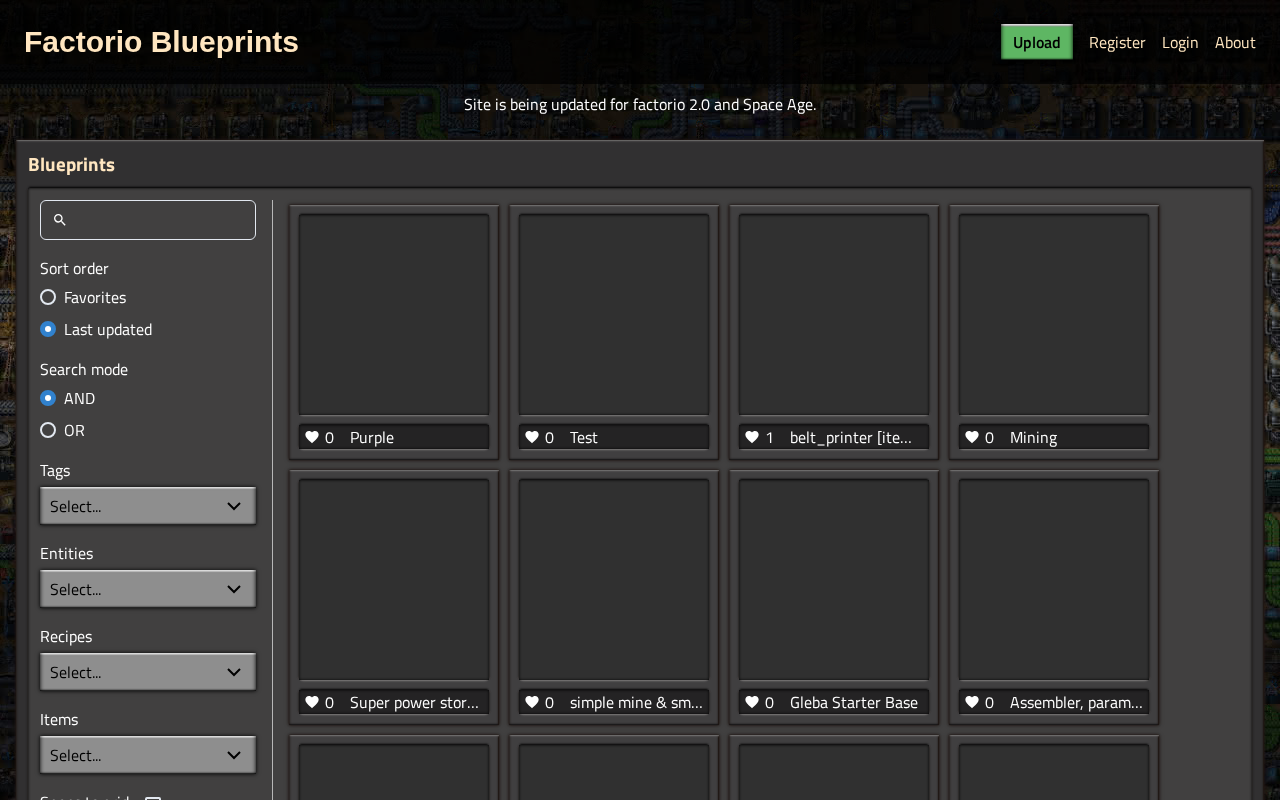Click the magnifying glass search icon

click(60, 220)
